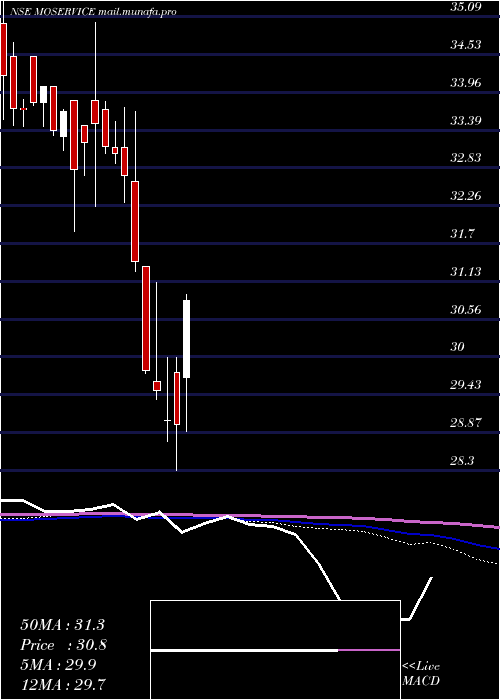
Task: Click the 29.43 price axis label
Action: [x=466, y=385]
